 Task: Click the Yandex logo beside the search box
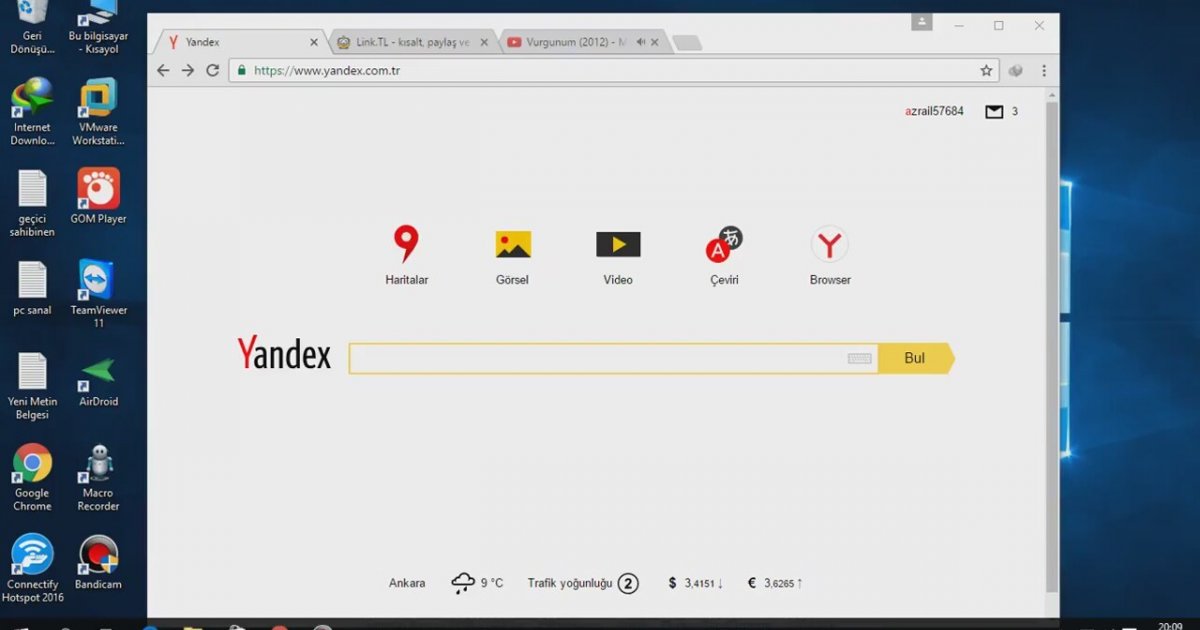pyautogui.click(x=284, y=354)
